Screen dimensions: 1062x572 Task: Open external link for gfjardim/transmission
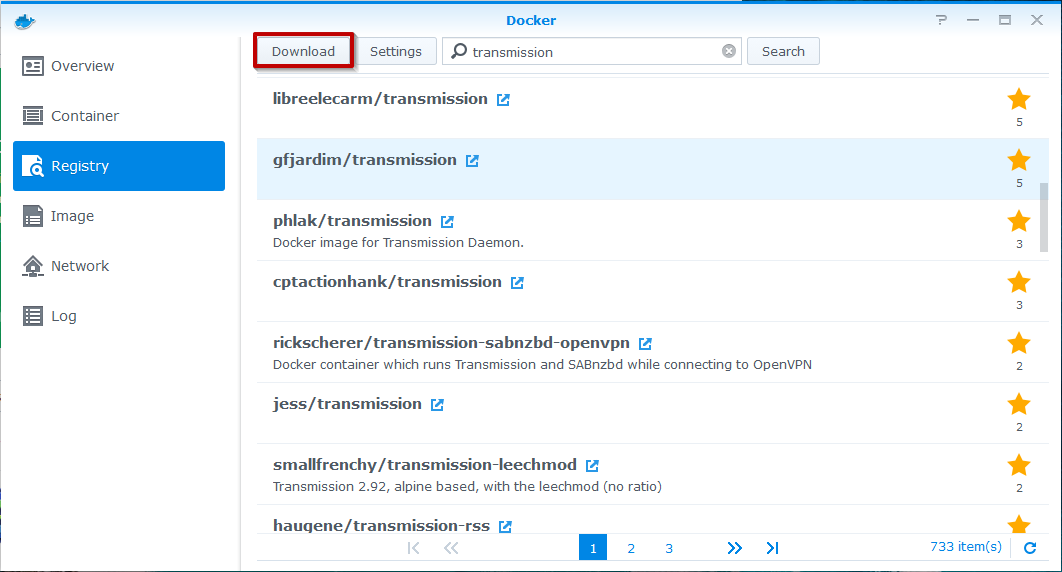click(x=472, y=160)
